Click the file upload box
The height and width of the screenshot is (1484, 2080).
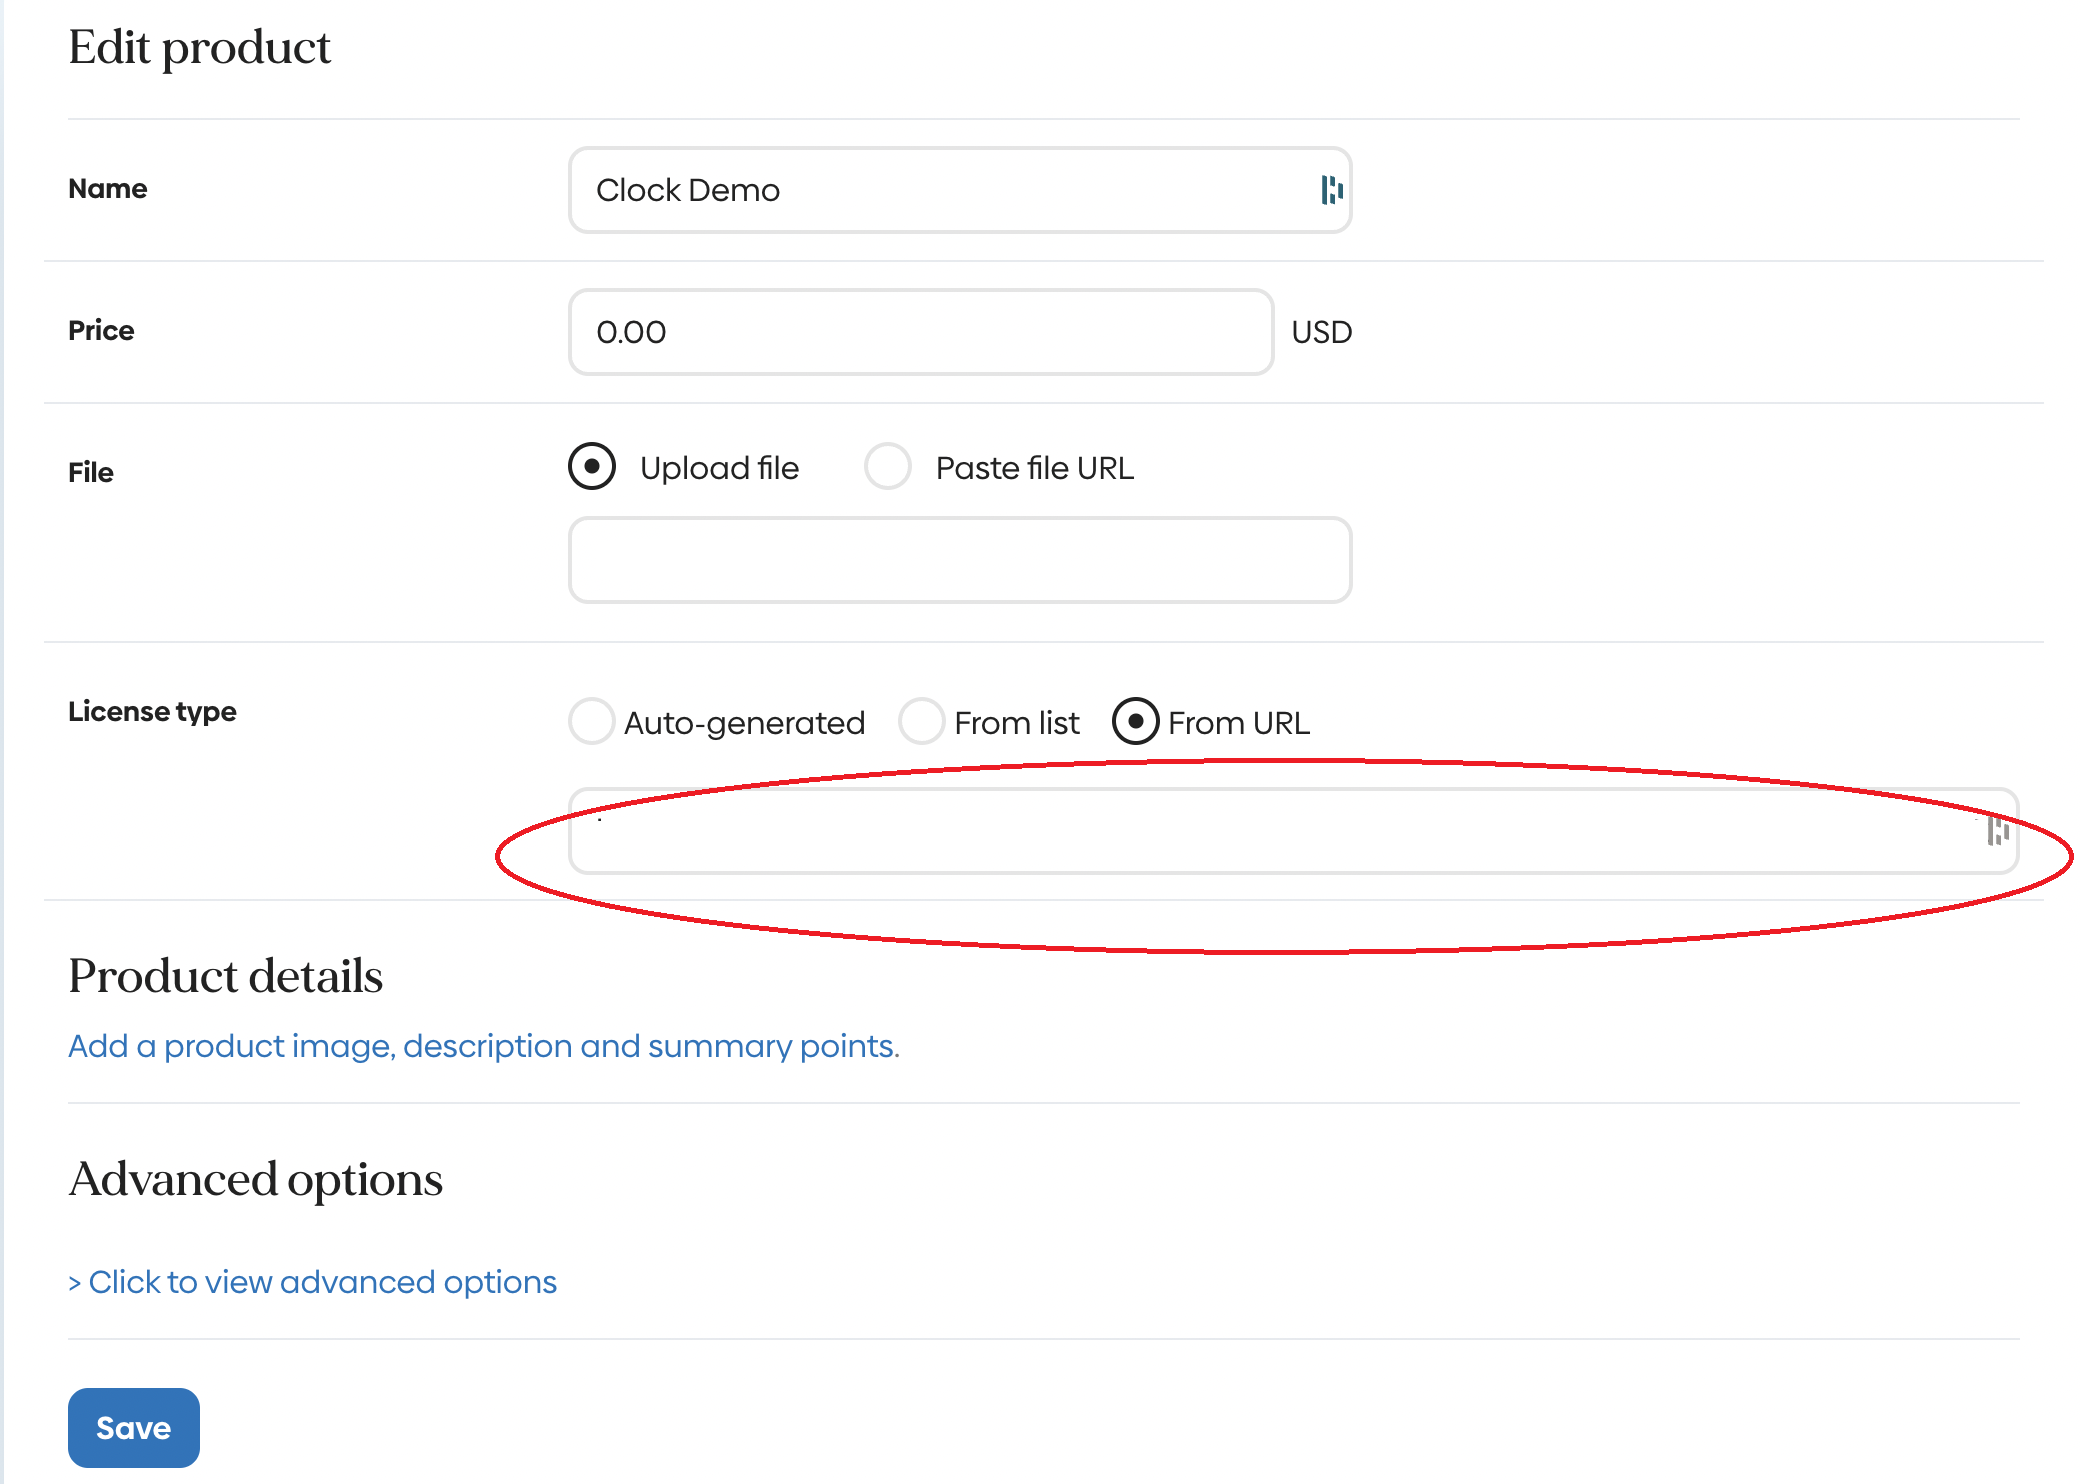coord(960,560)
